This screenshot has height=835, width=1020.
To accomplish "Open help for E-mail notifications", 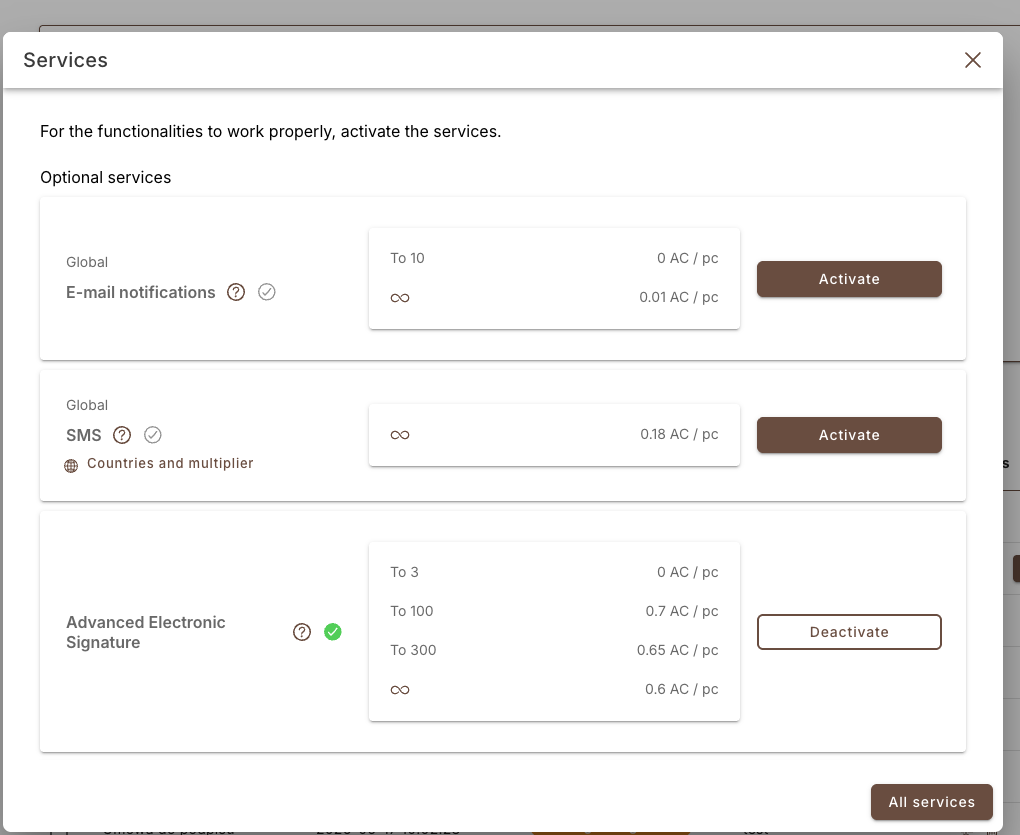I will [x=235, y=293].
